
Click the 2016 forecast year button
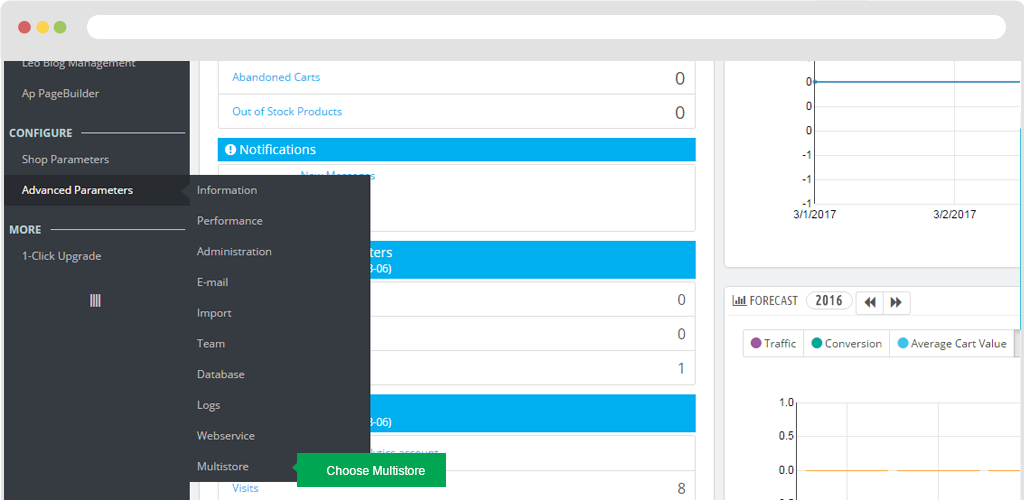(x=828, y=301)
